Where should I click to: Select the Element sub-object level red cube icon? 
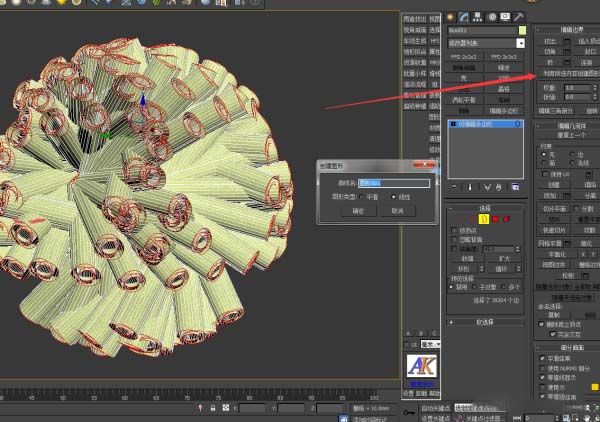[x=506, y=219]
